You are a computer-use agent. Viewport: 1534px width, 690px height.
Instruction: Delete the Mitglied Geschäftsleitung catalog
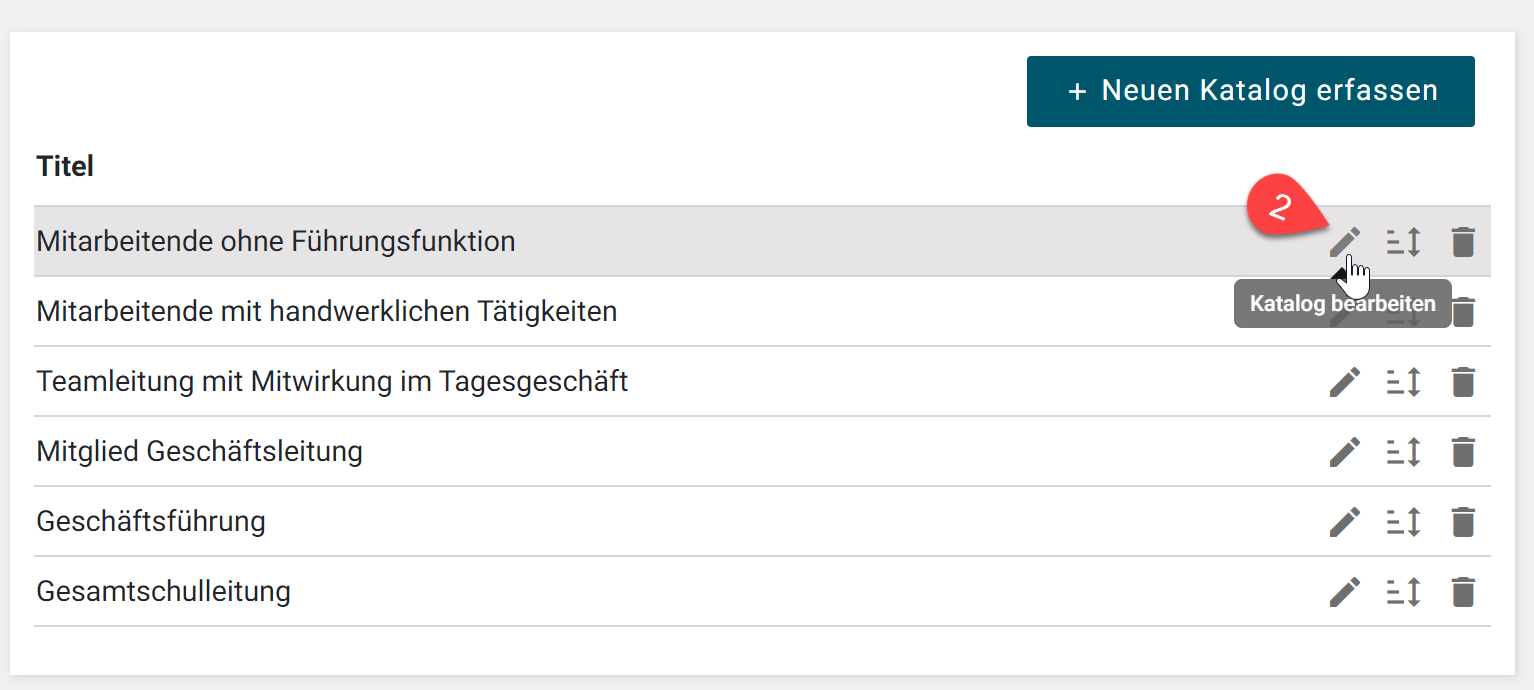point(1462,451)
